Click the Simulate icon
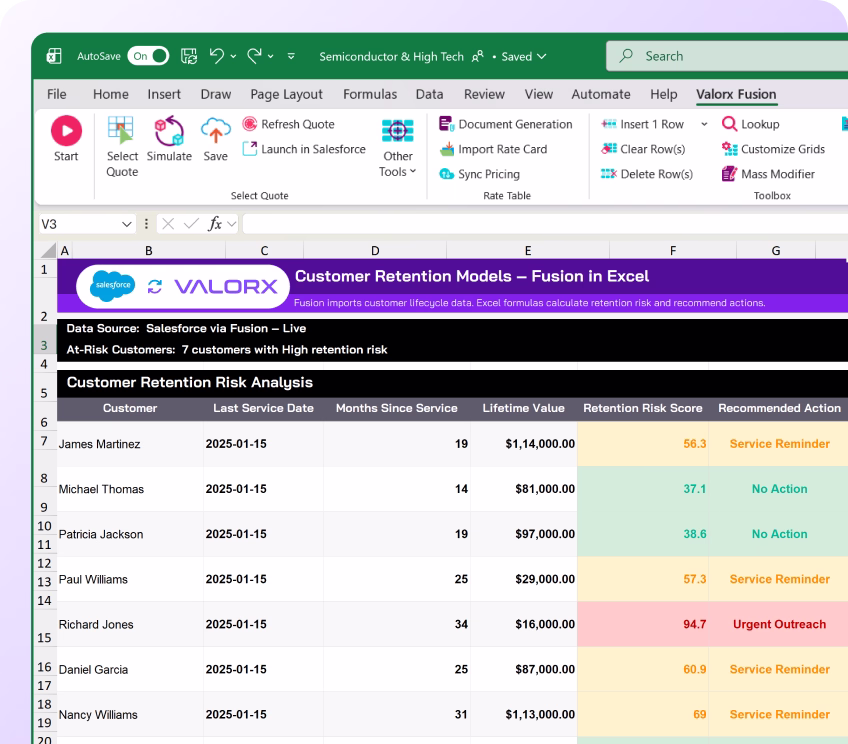This screenshot has width=848, height=744. (169, 131)
